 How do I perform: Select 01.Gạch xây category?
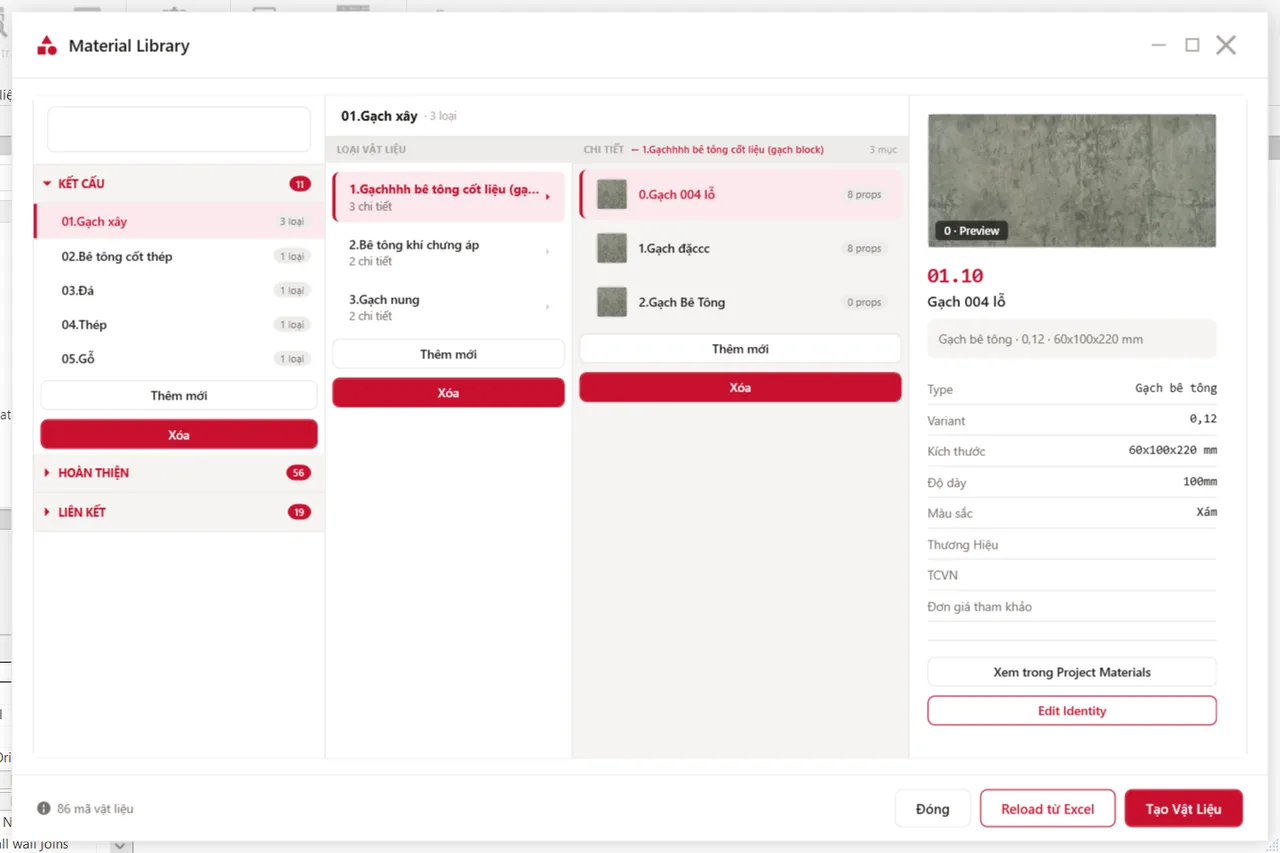click(x=179, y=221)
